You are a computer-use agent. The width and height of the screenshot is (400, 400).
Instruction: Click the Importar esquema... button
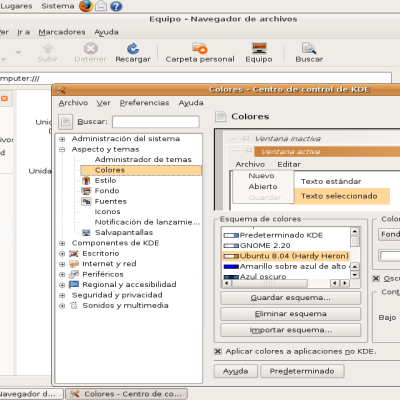click(x=290, y=330)
